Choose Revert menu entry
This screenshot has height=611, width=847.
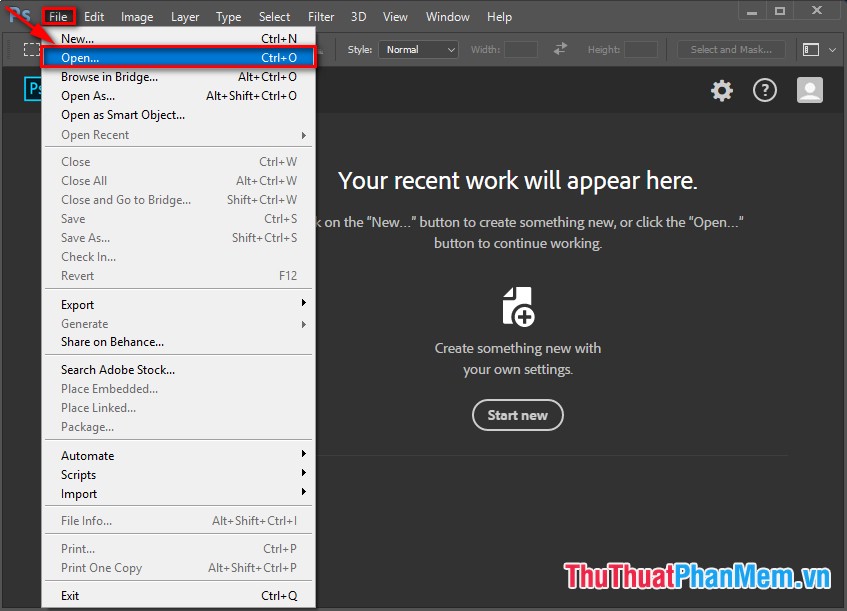(x=178, y=276)
